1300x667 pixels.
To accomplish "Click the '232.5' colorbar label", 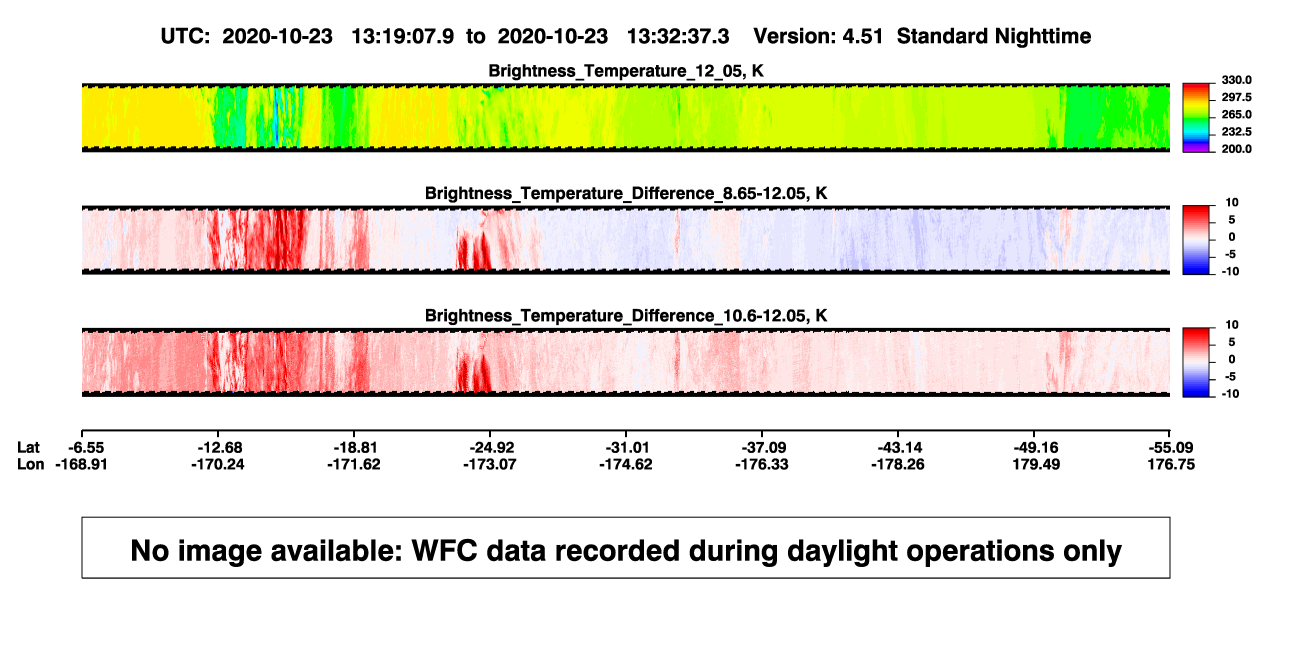I will [1237, 131].
